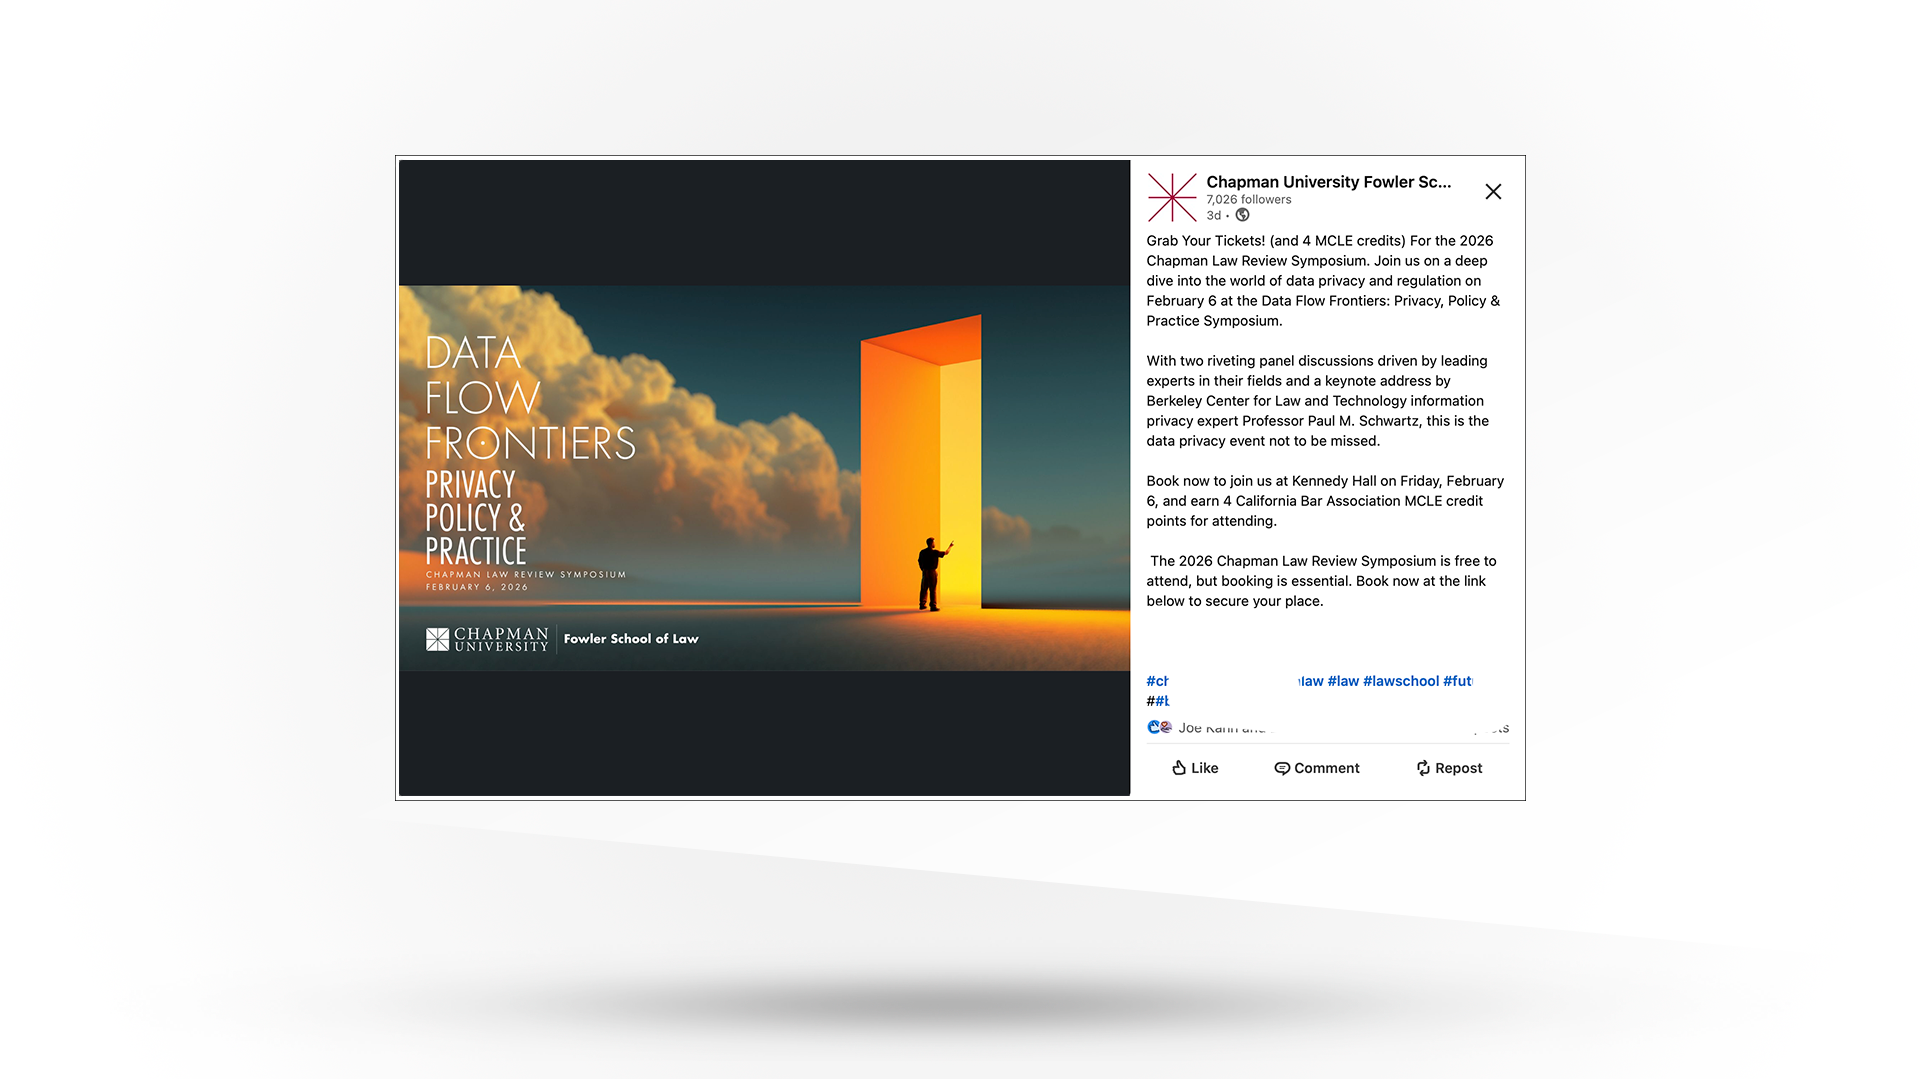The image size is (1920, 1079).
Task: Click the Fowler School of Law text
Action: point(631,639)
